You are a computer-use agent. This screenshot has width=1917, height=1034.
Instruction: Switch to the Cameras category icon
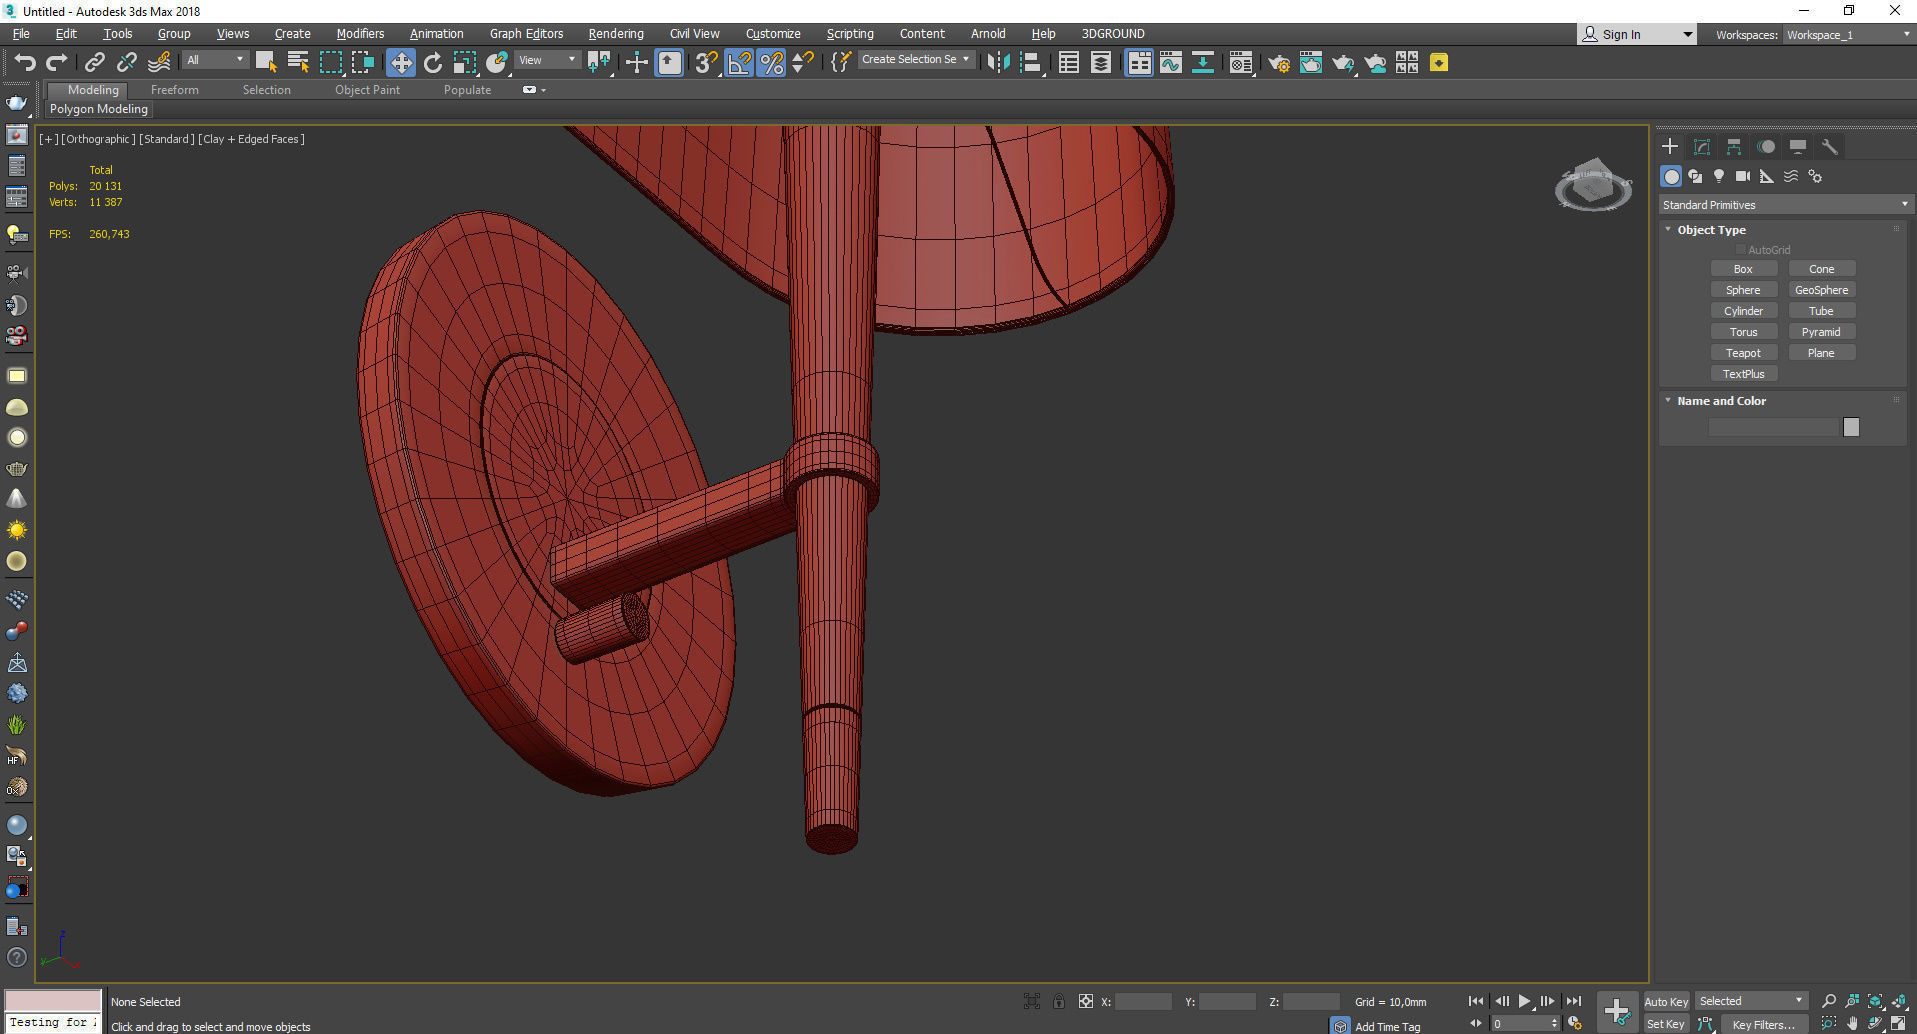point(1742,176)
